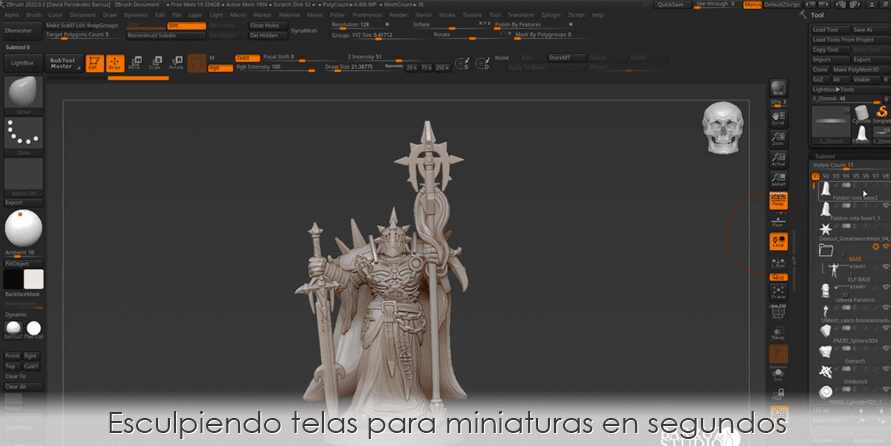This screenshot has height=446, width=891.
Task: Toggle the Menus button
Action: 752,5
